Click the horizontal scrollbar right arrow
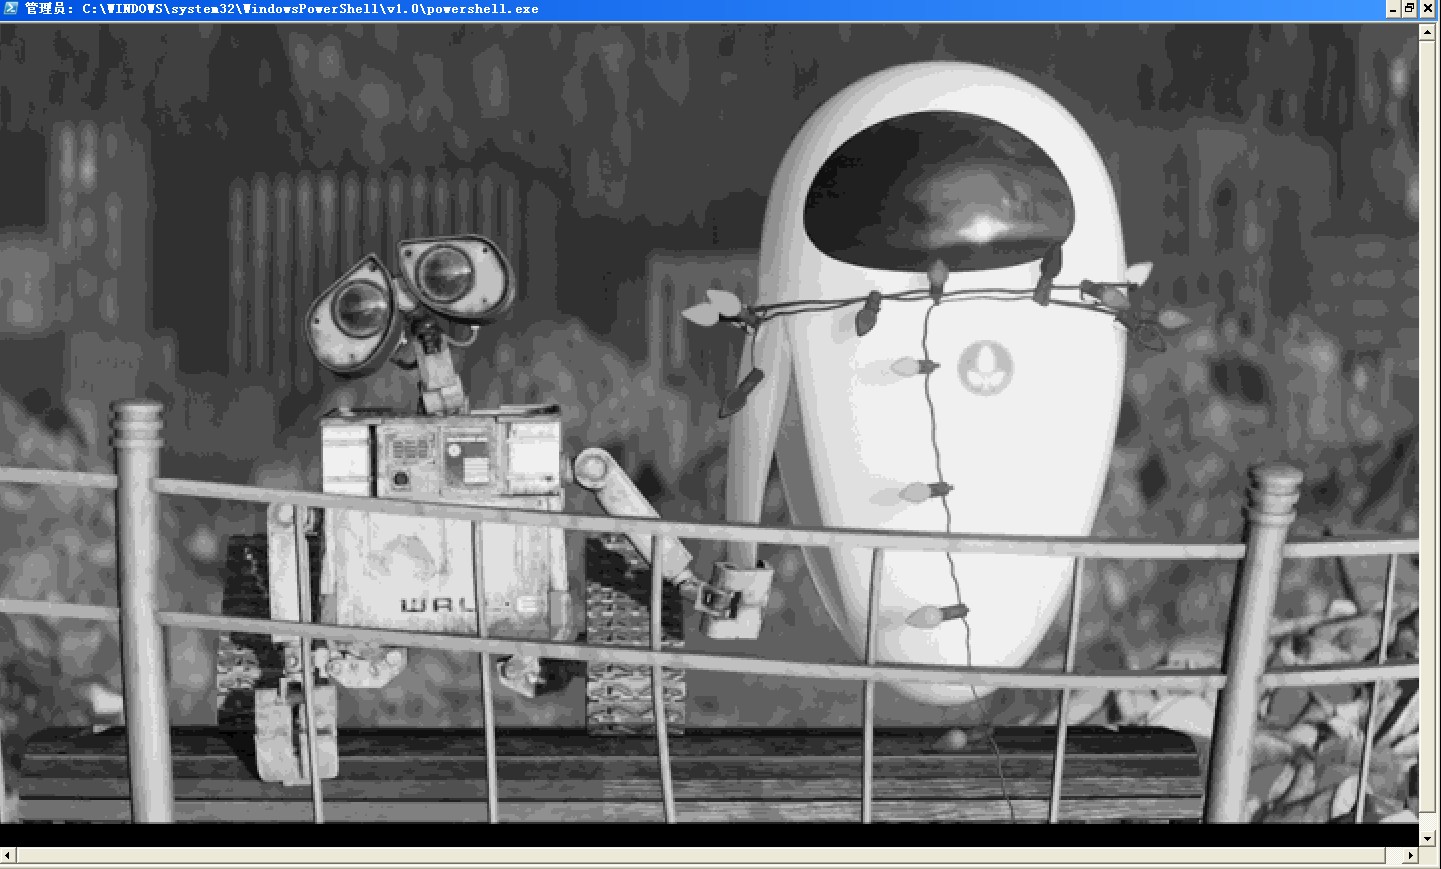1441x869 pixels. pos(1410,856)
